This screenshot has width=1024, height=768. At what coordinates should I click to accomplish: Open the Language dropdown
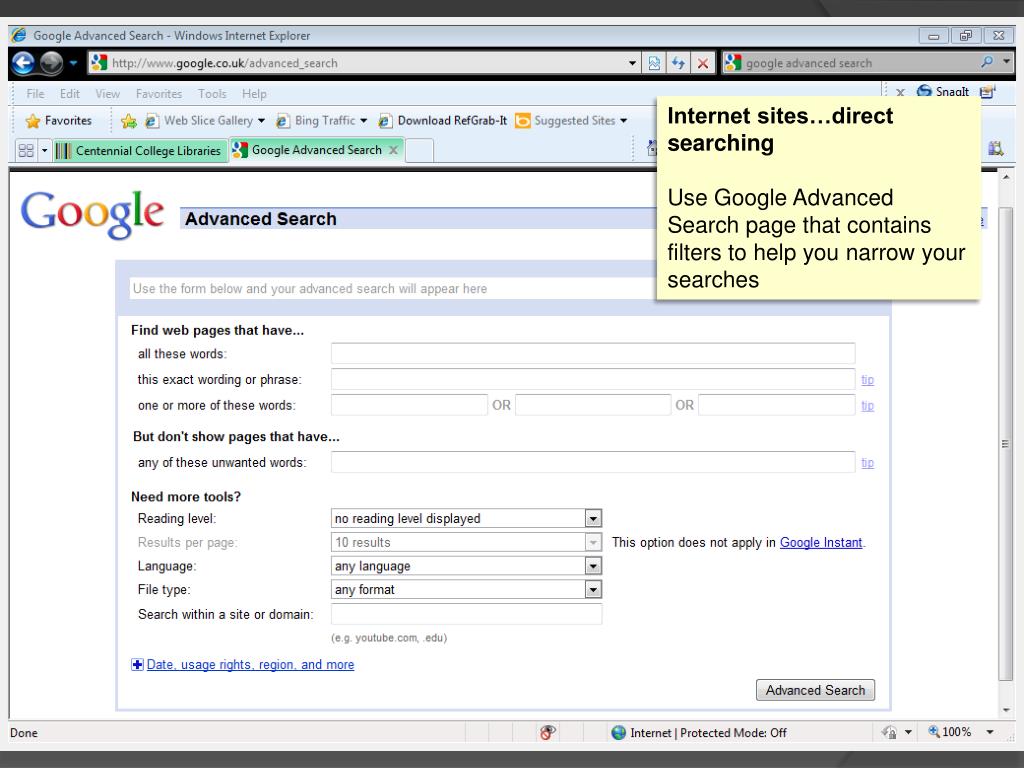pos(466,566)
